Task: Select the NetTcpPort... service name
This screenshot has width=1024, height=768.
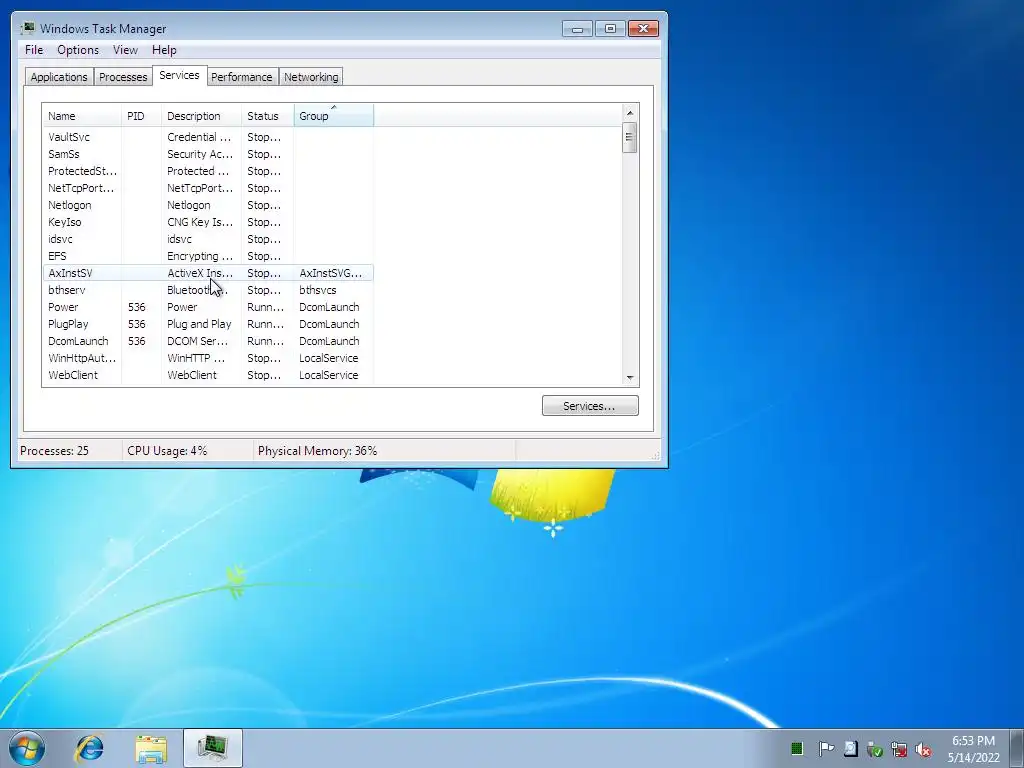Action: (81, 188)
